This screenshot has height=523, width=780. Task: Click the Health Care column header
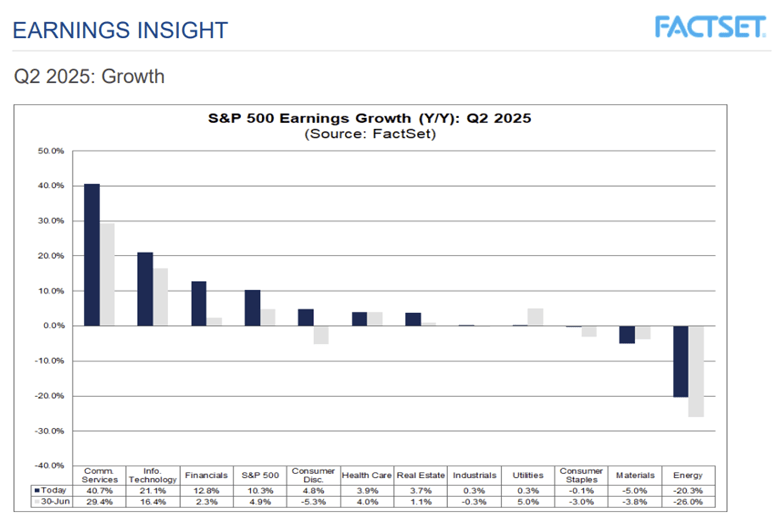(x=367, y=475)
